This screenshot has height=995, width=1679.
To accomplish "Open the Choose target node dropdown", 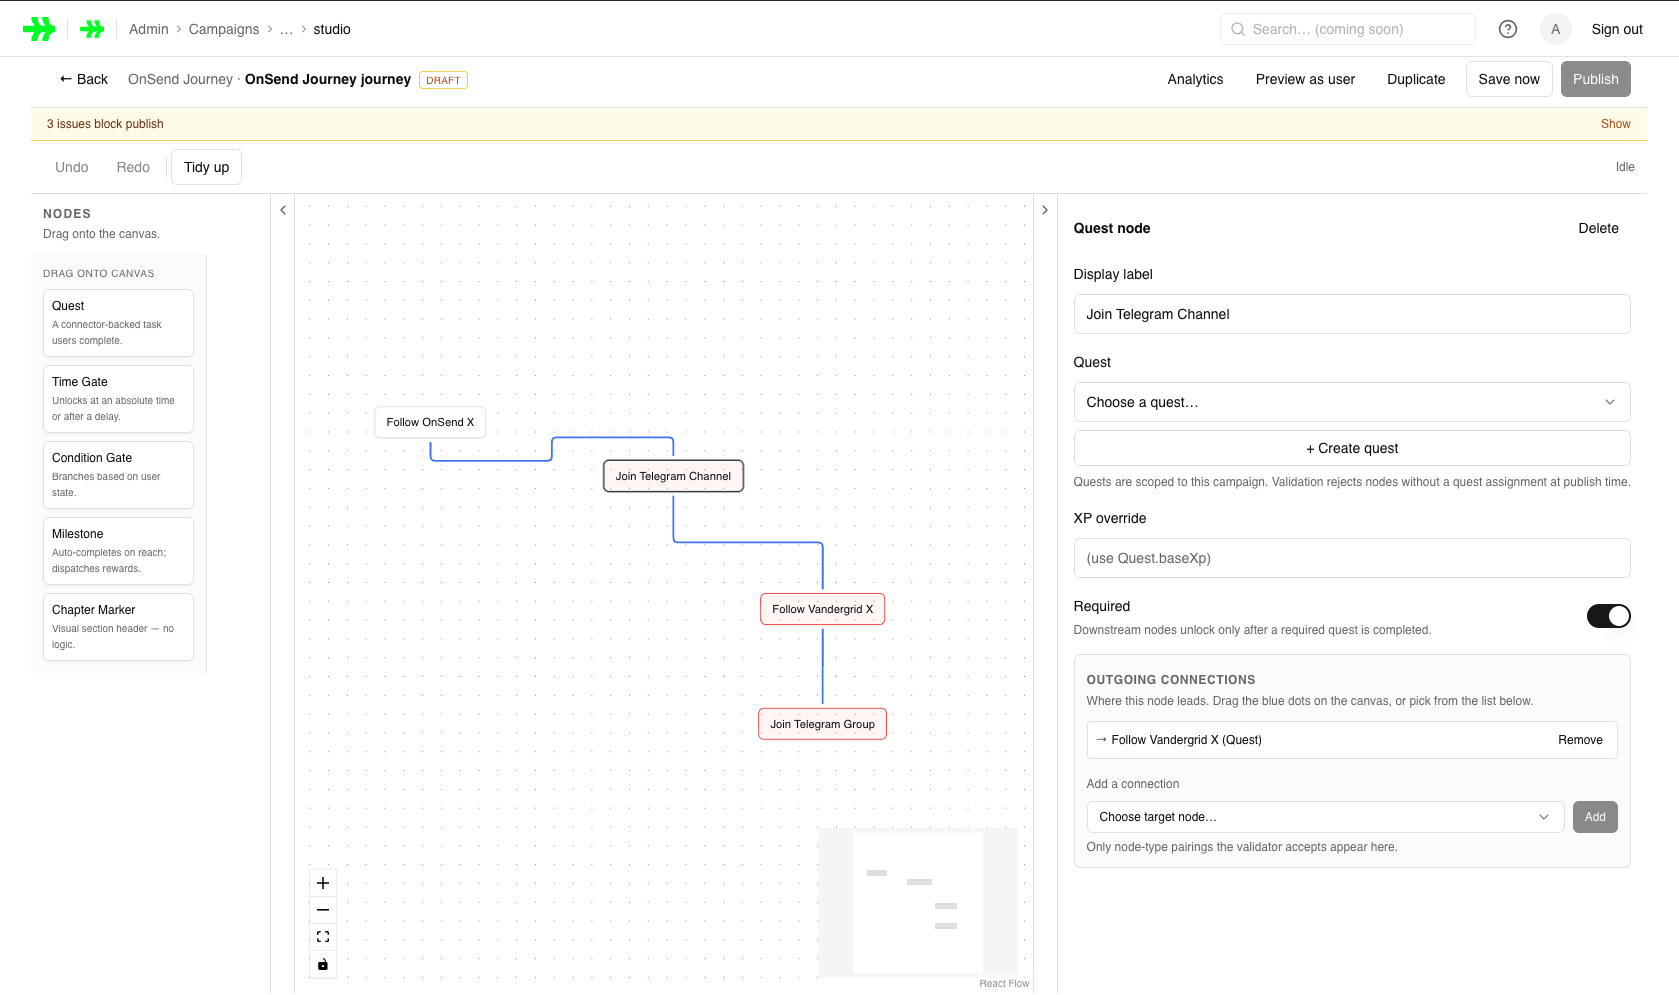I will pyautogui.click(x=1324, y=817).
